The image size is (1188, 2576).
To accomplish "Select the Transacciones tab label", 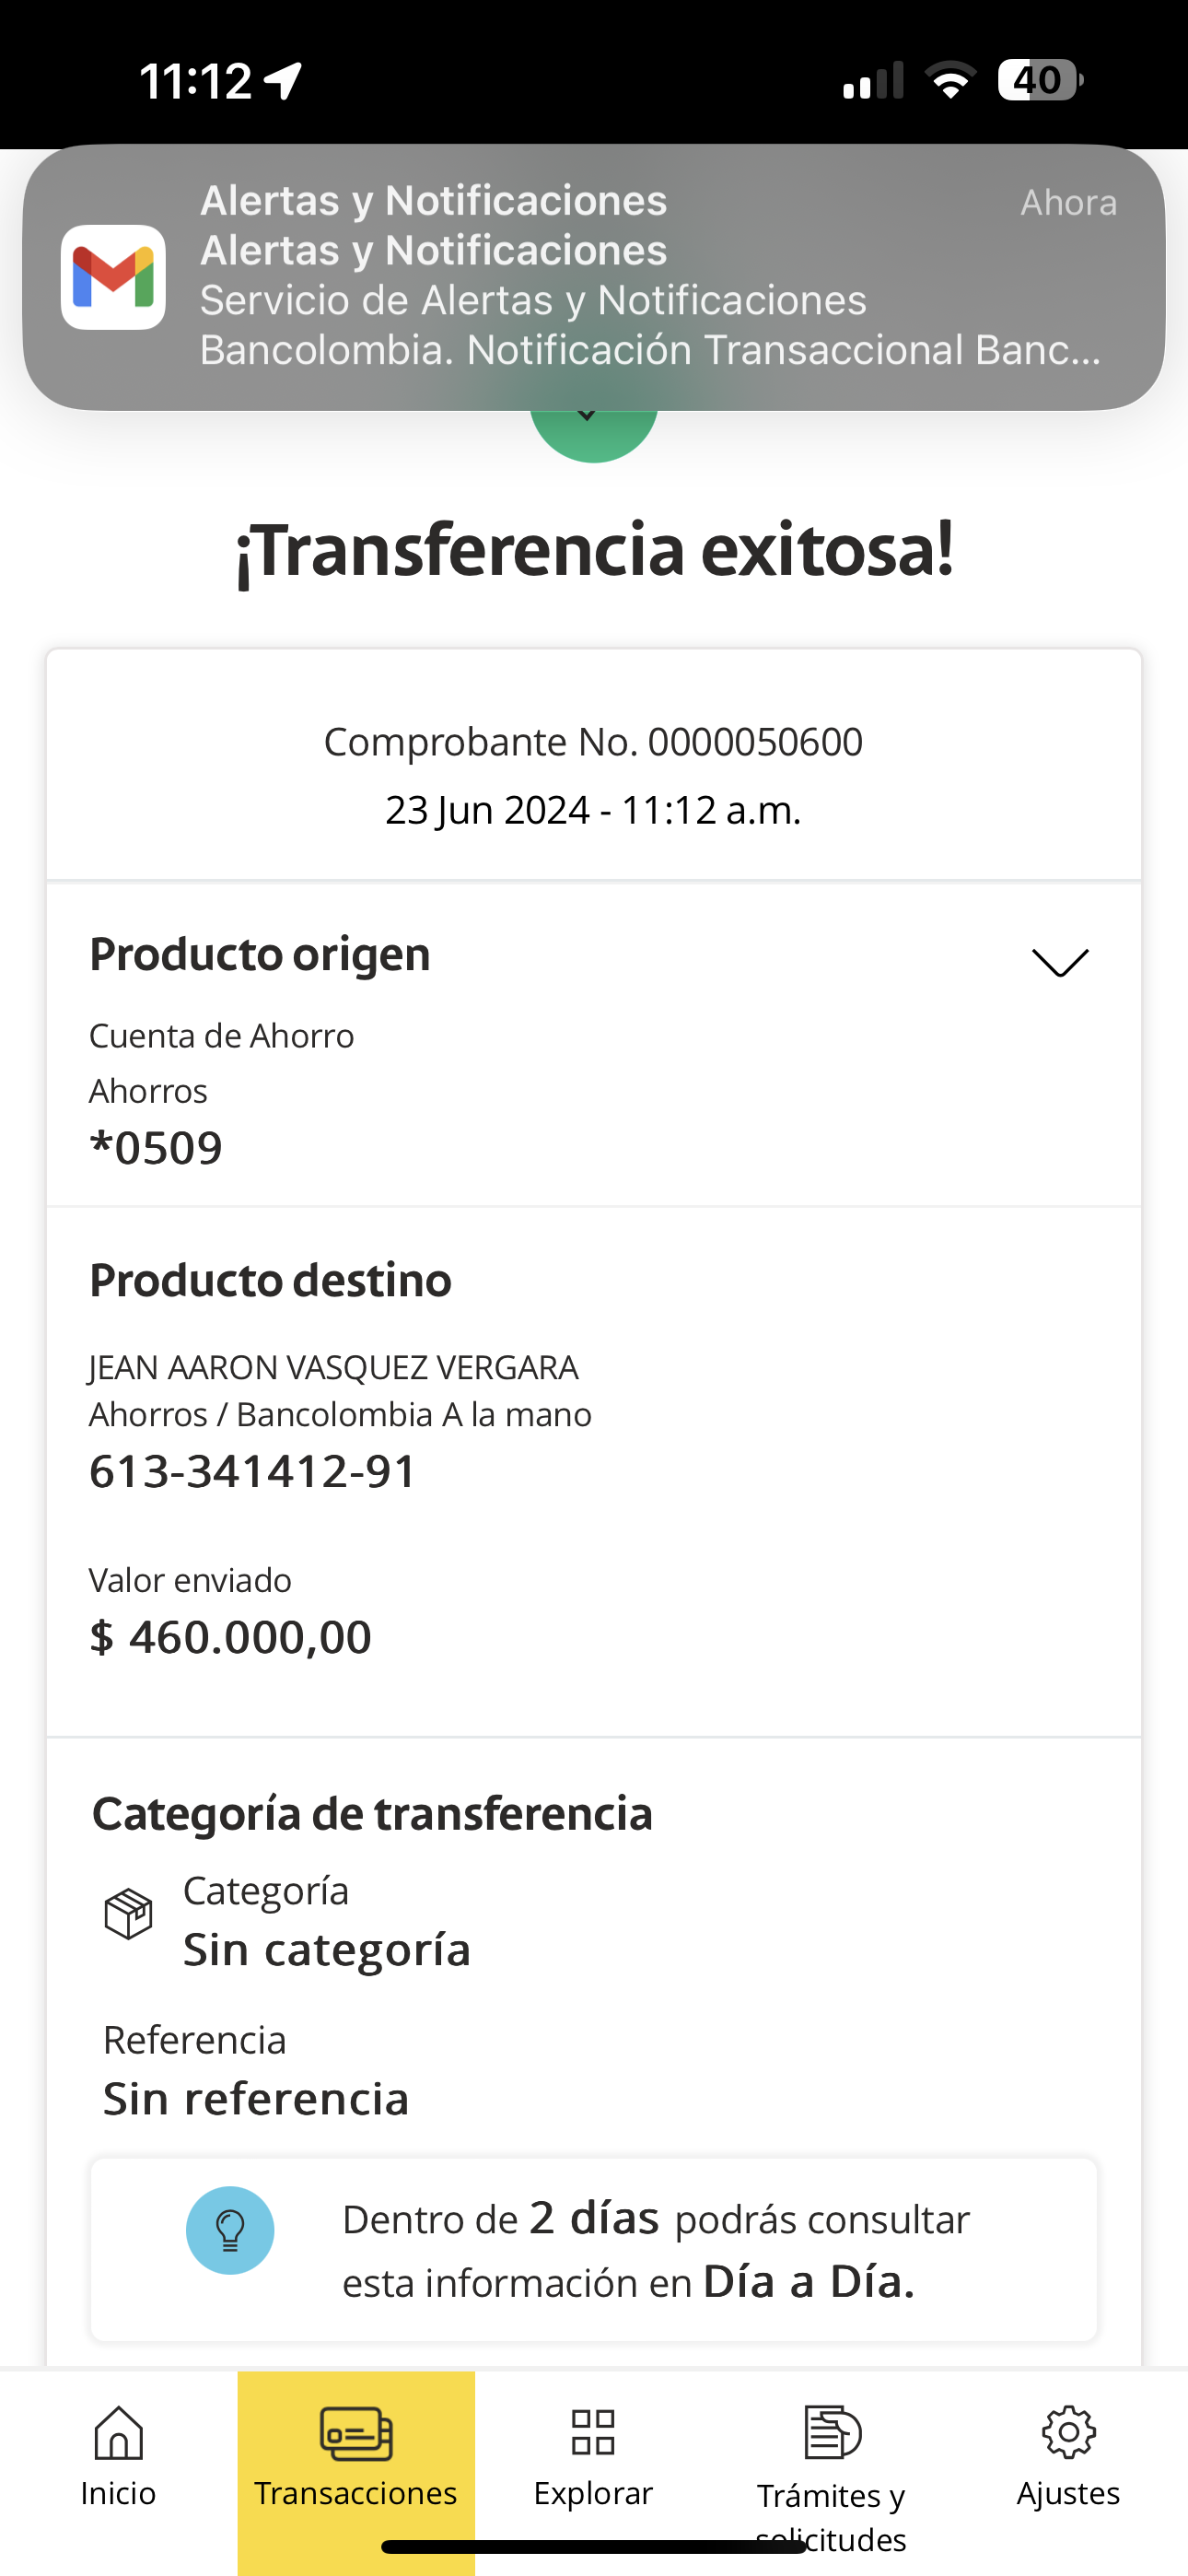I will coord(356,2493).
